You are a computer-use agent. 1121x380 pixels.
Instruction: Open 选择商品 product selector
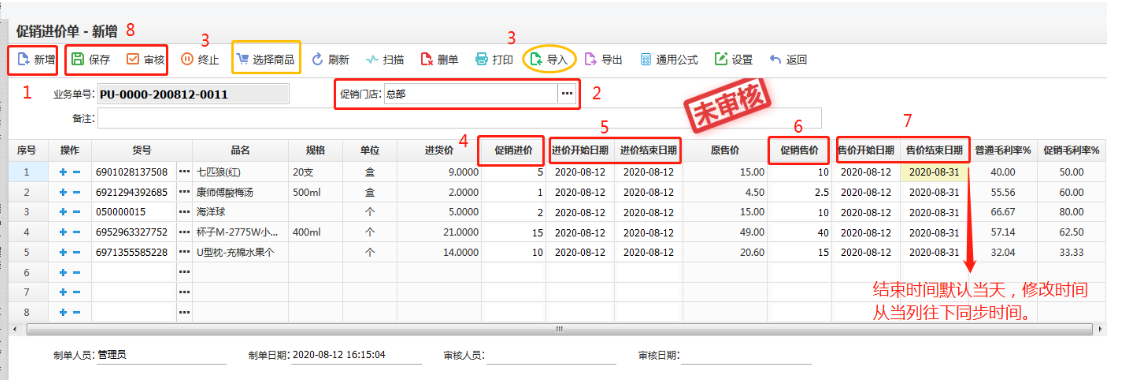[266, 60]
